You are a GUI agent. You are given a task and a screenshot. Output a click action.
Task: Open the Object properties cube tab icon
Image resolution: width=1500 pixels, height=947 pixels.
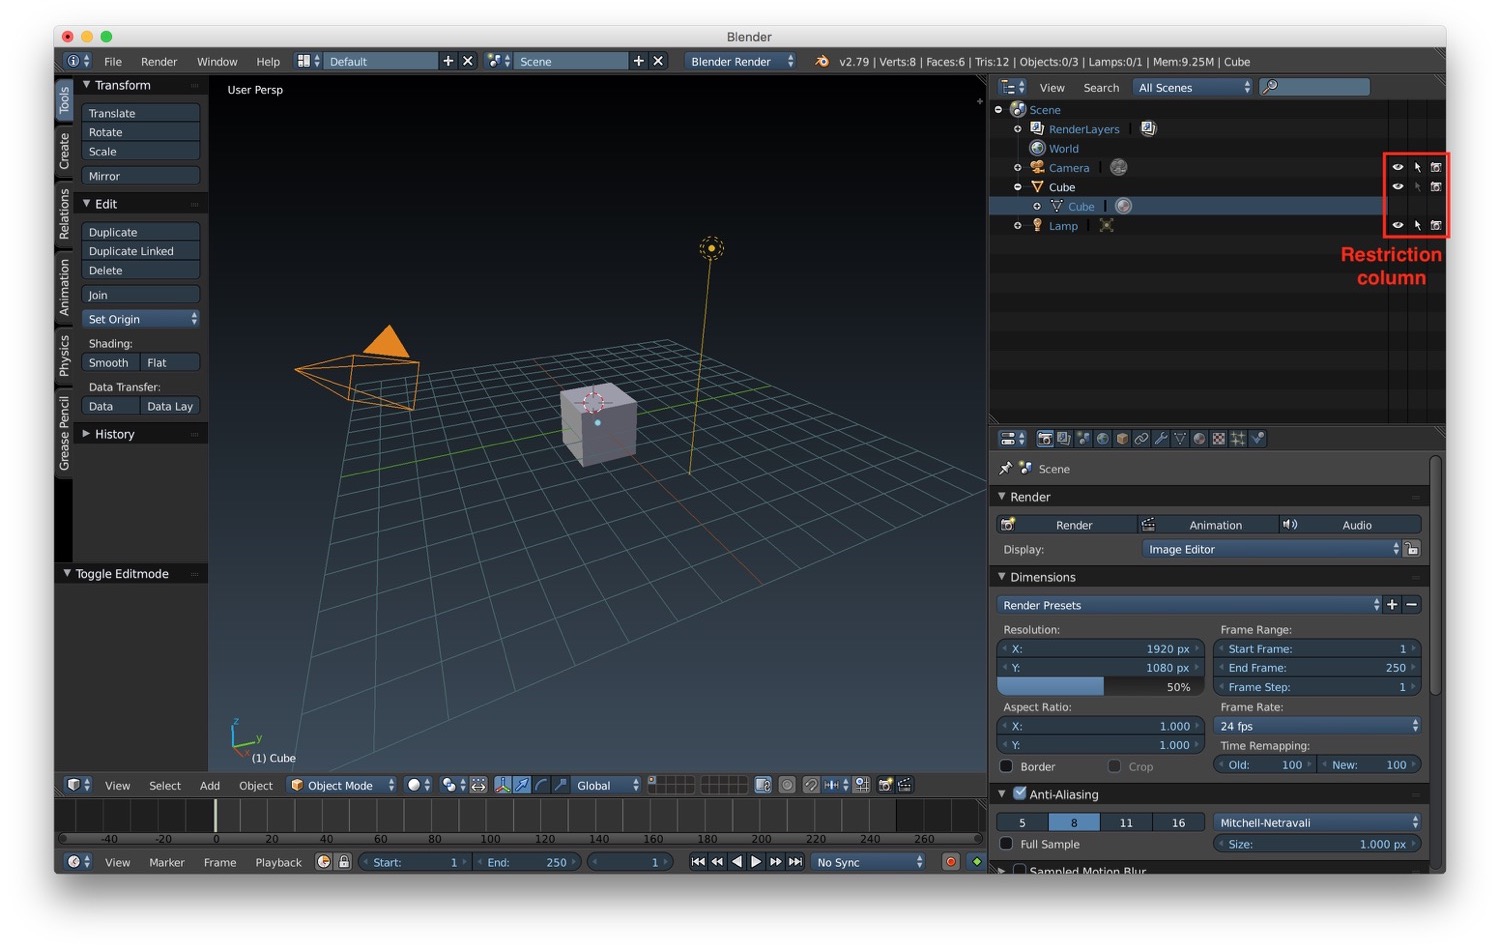point(1122,439)
